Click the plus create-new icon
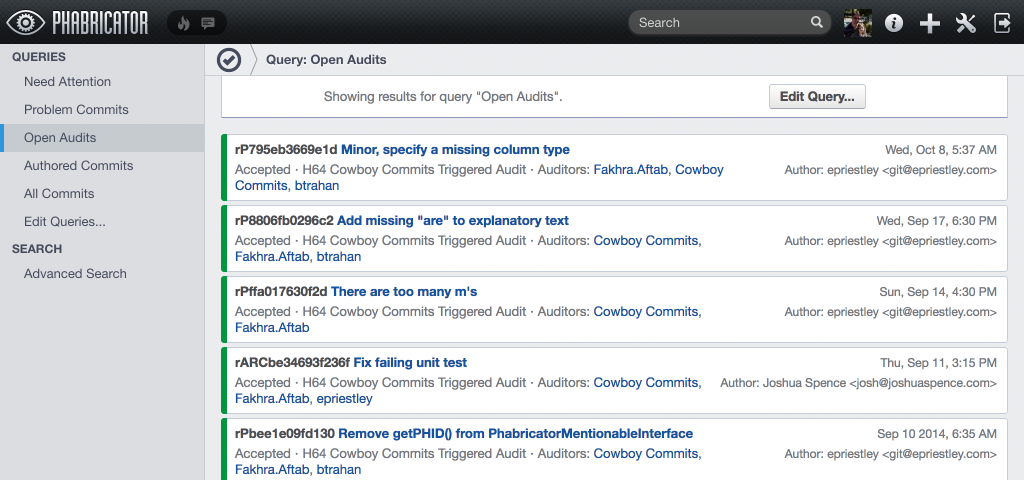 929,23
